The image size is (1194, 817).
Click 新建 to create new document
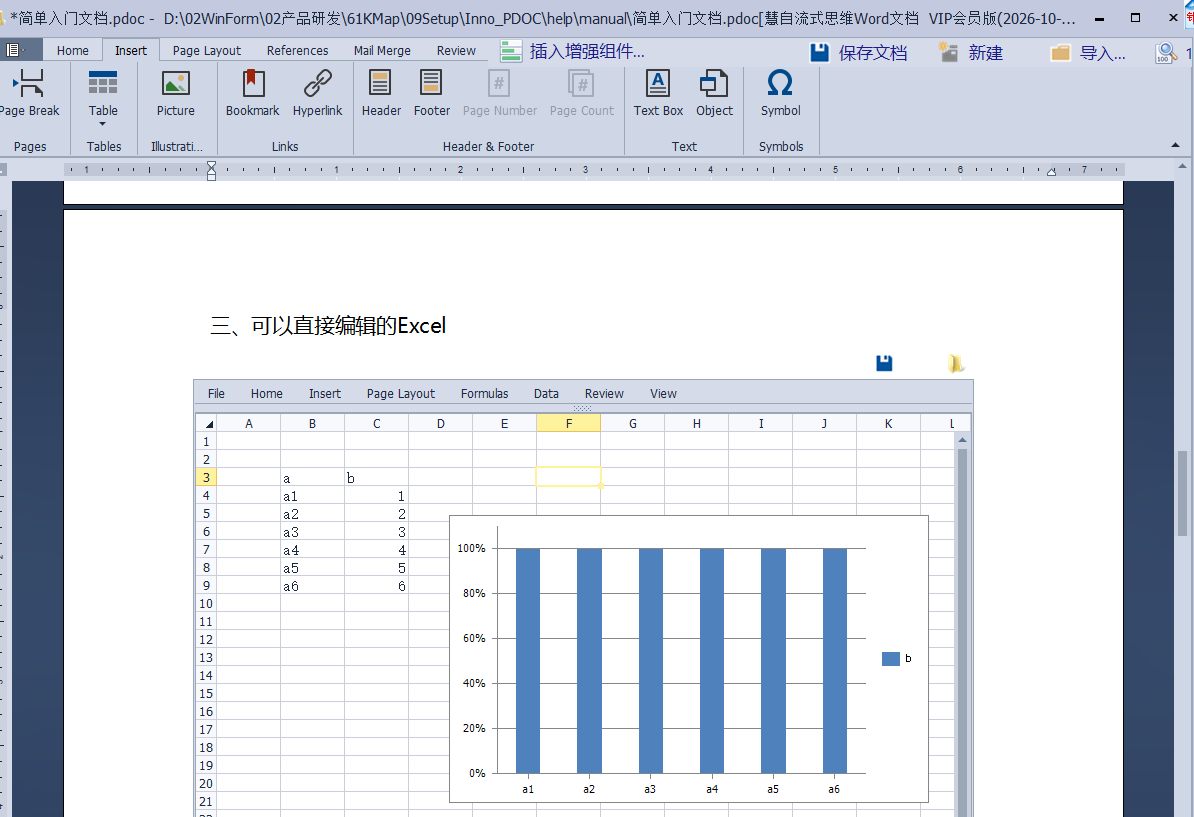[x=970, y=53]
